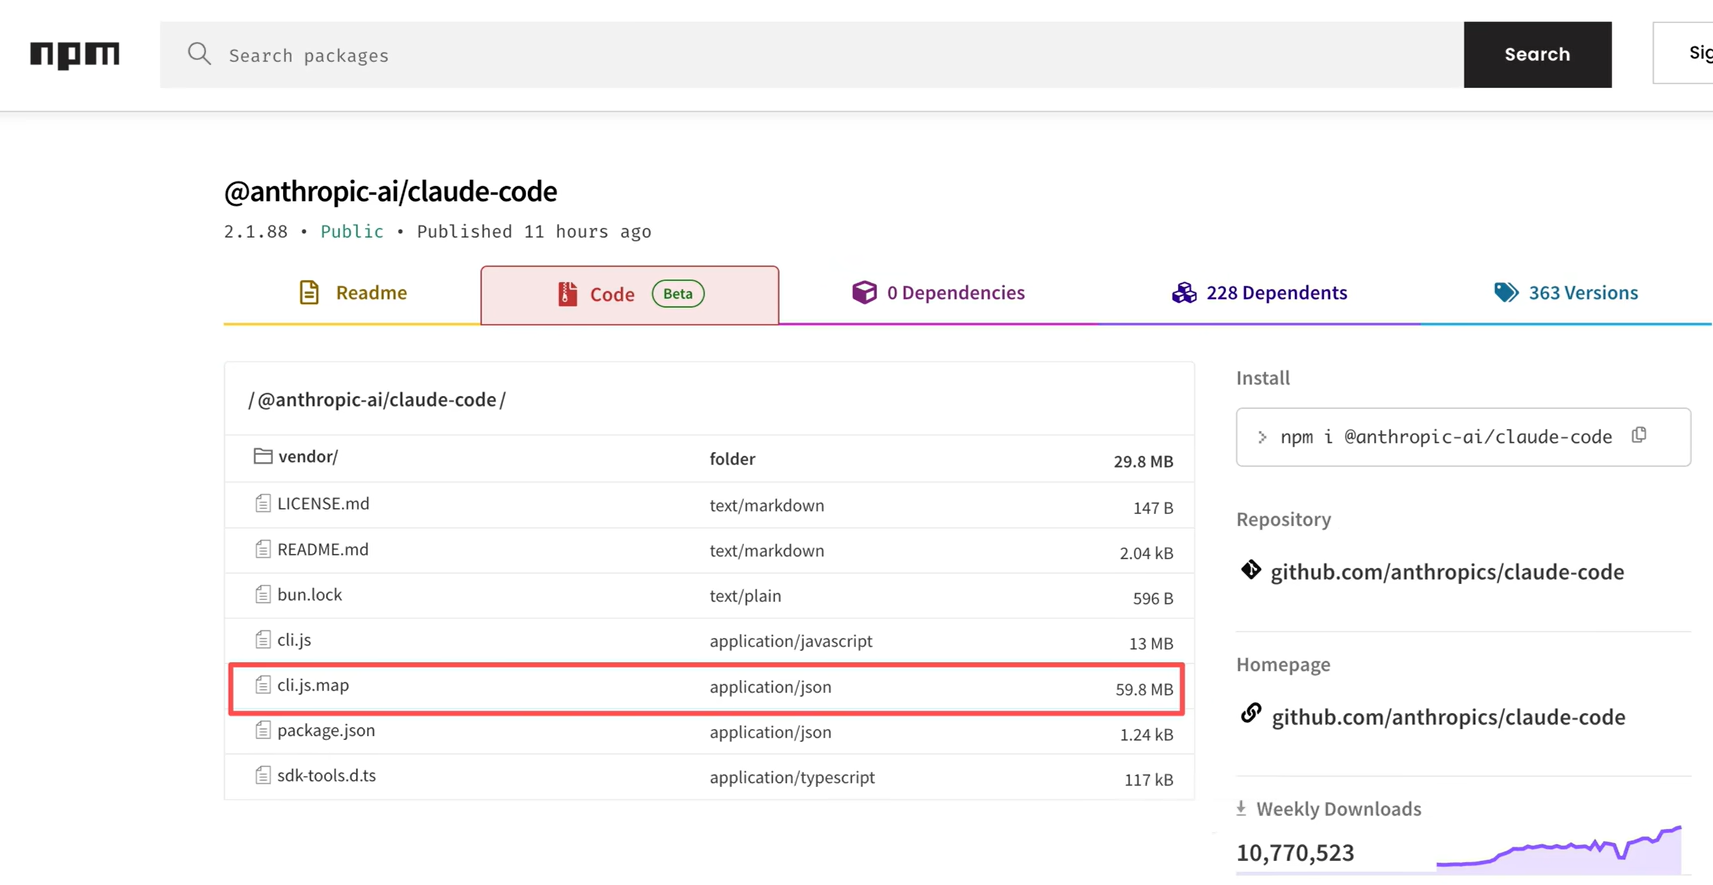Click the Code tab file icon
This screenshot has width=1713, height=885.
(x=567, y=294)
